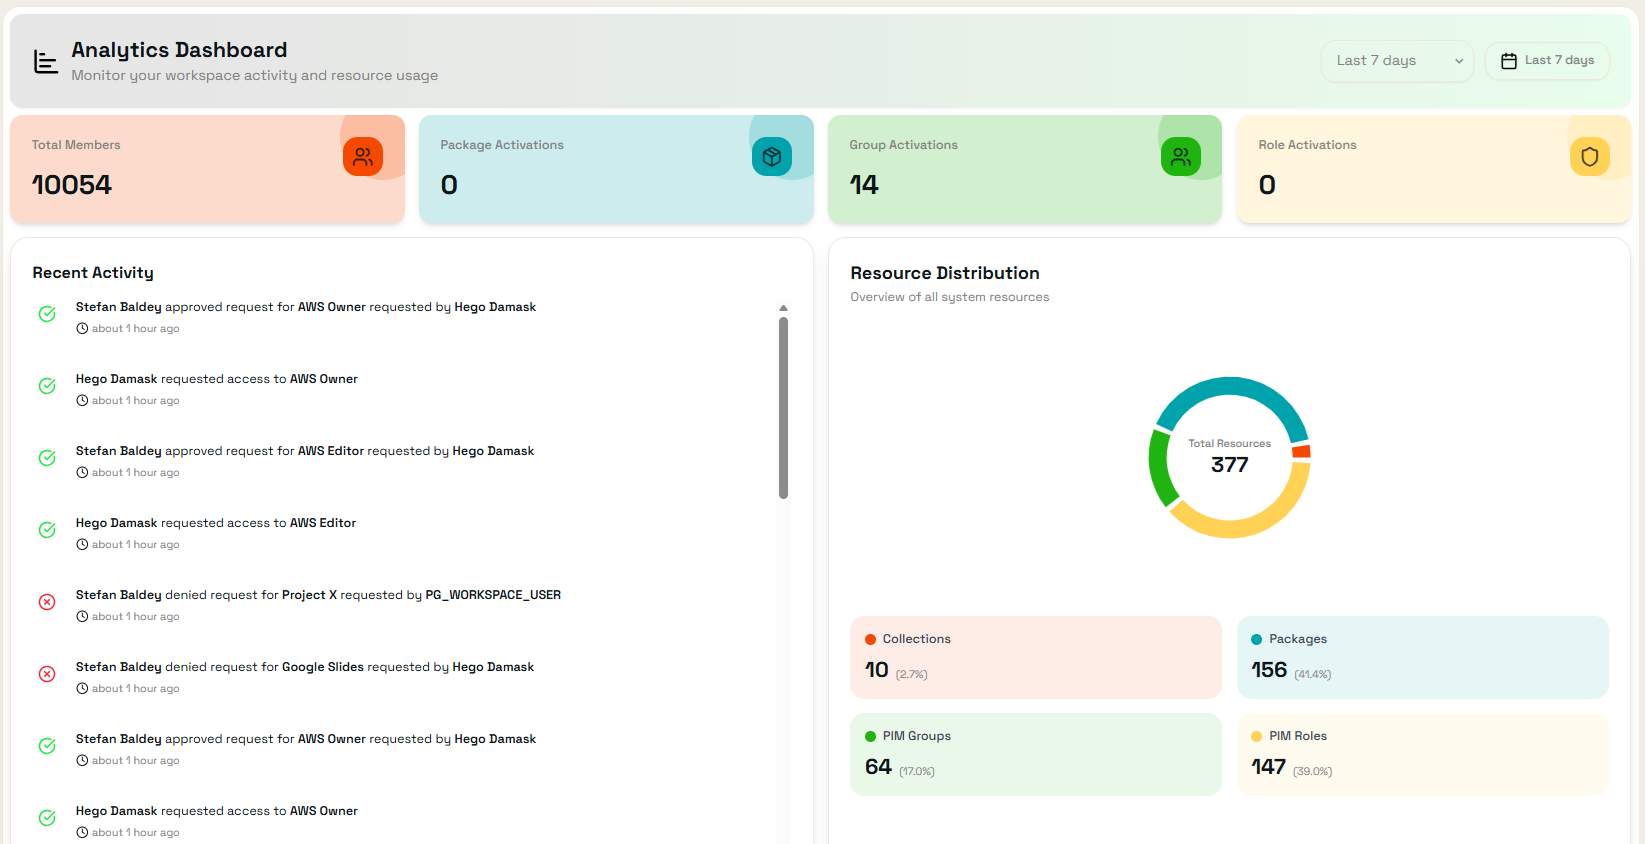Open the Group Activations card

click(1025, 169)
